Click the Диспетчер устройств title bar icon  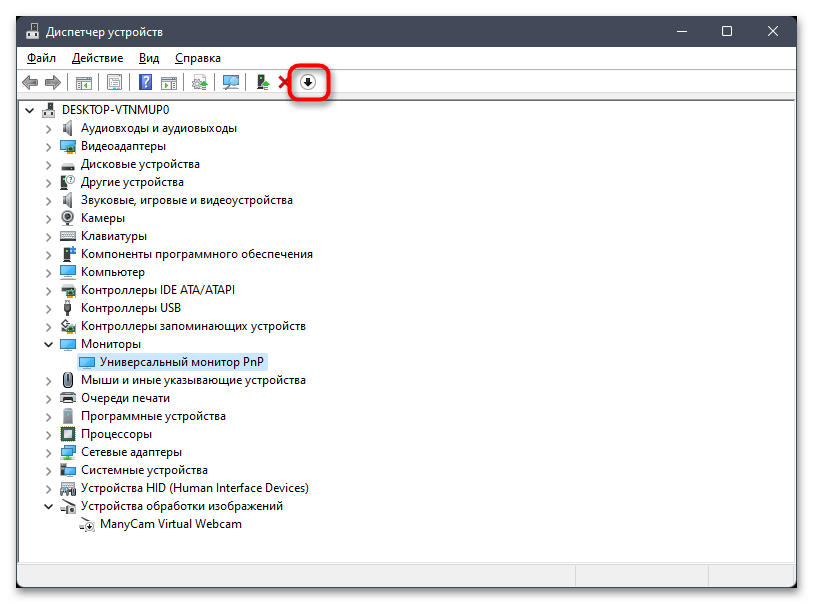[x=33, y=31]
